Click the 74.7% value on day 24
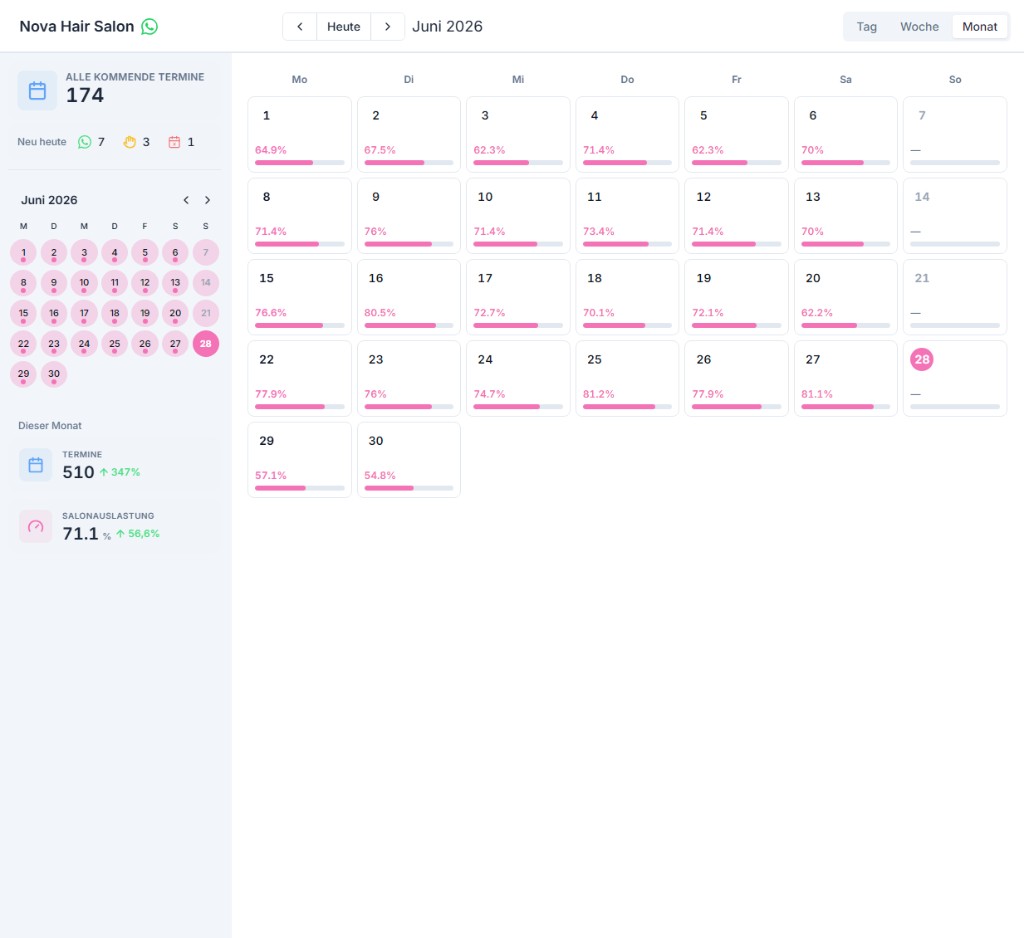 coord(489,394)
